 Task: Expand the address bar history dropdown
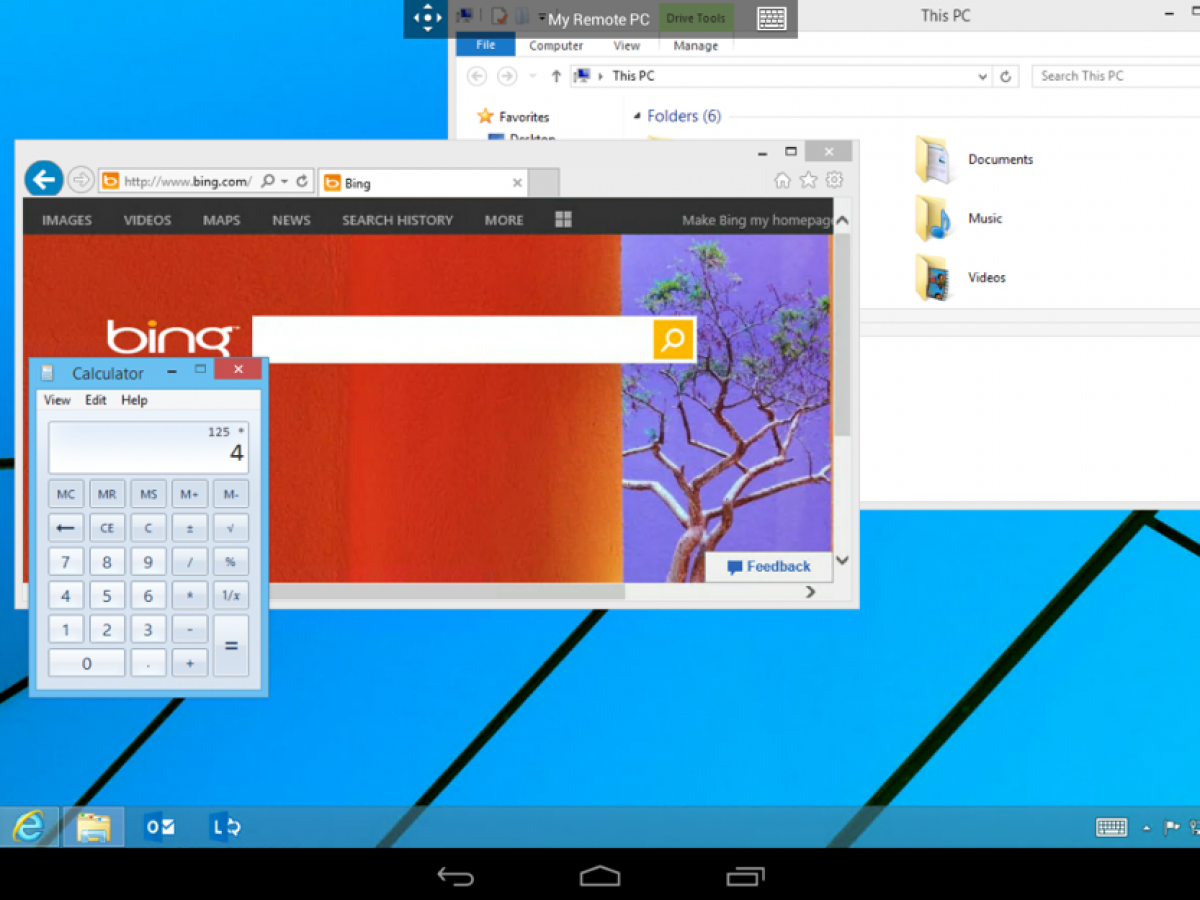[x=983, y=76]
